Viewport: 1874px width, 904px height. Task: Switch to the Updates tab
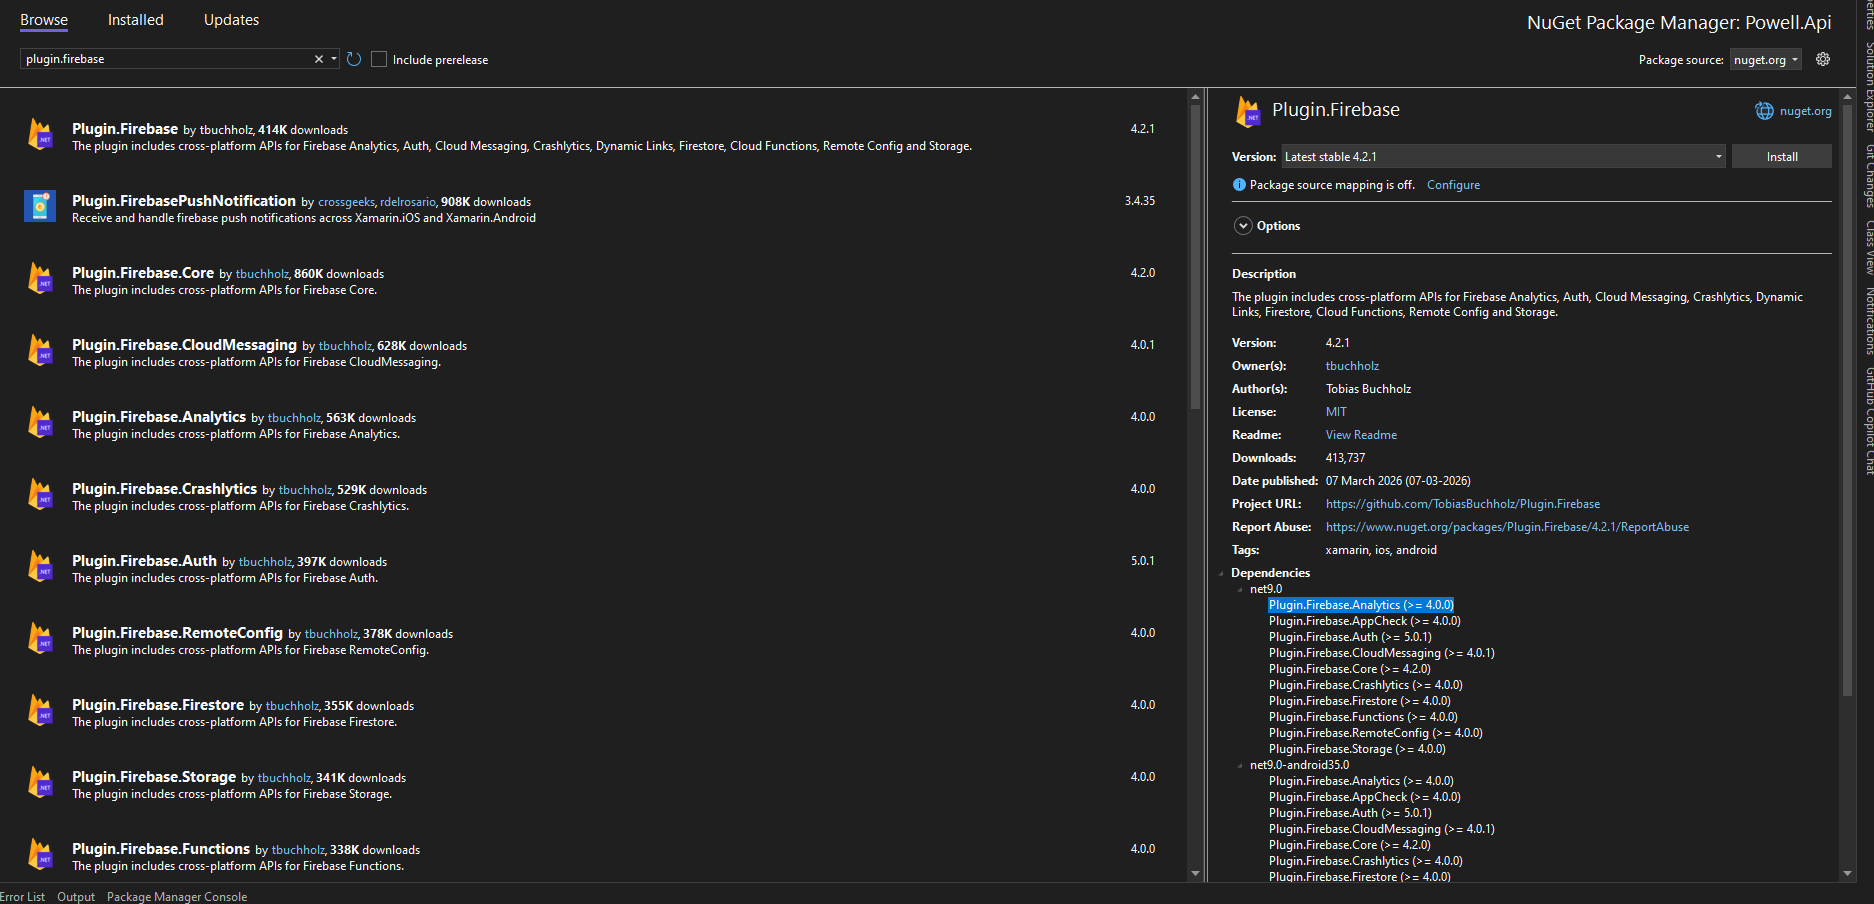pos(231,20)
